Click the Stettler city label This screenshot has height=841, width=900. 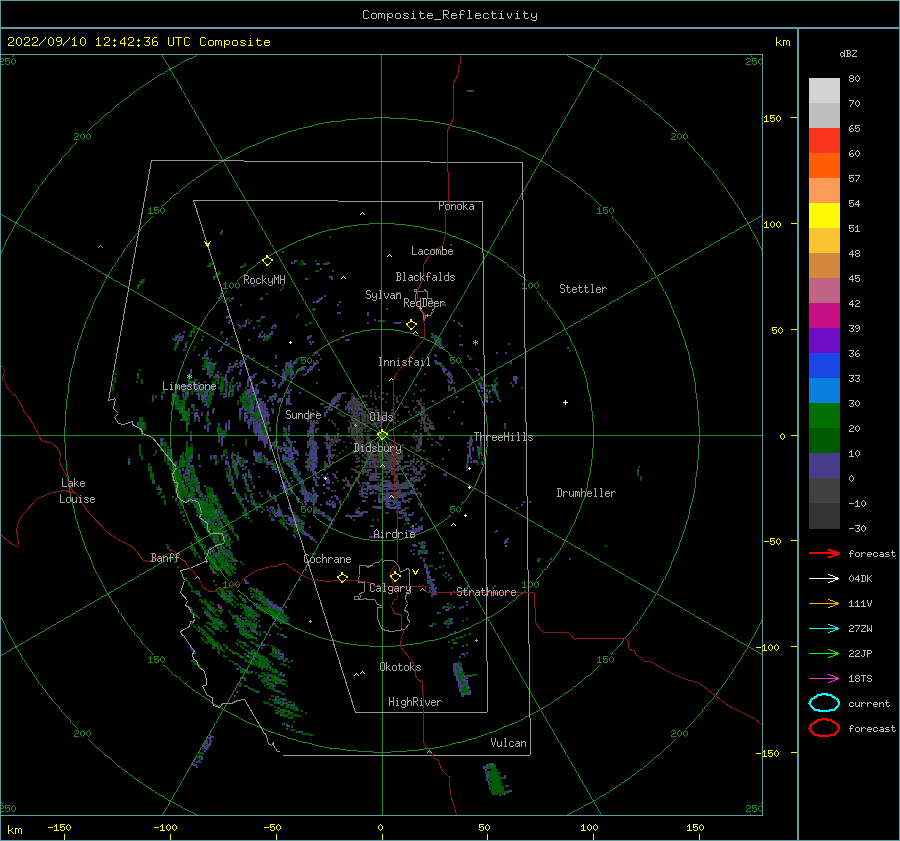(583, 289)
